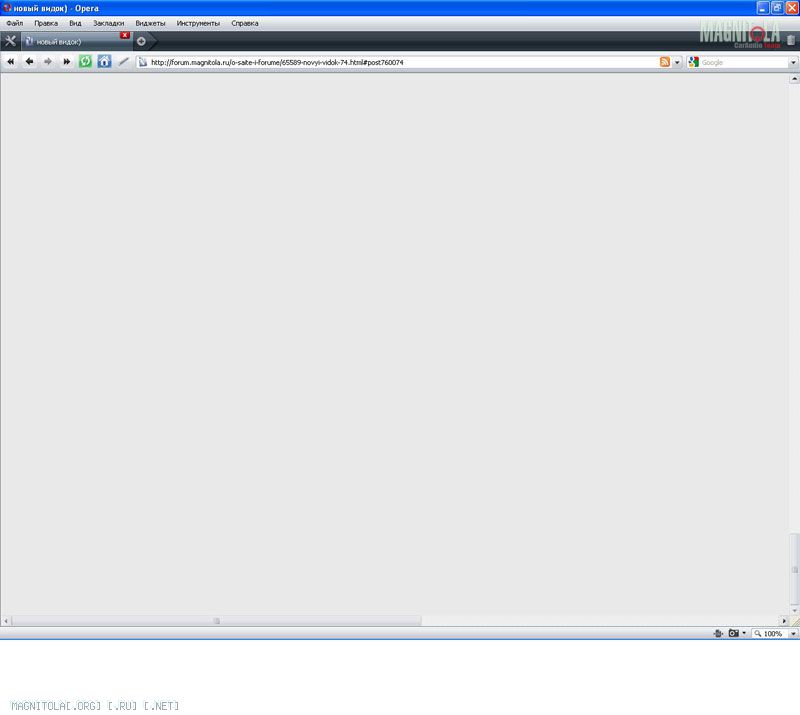Screen dimensions: 800x715
Task: Toggle fit-to-width status bar icon
Action: coord(718,633)
